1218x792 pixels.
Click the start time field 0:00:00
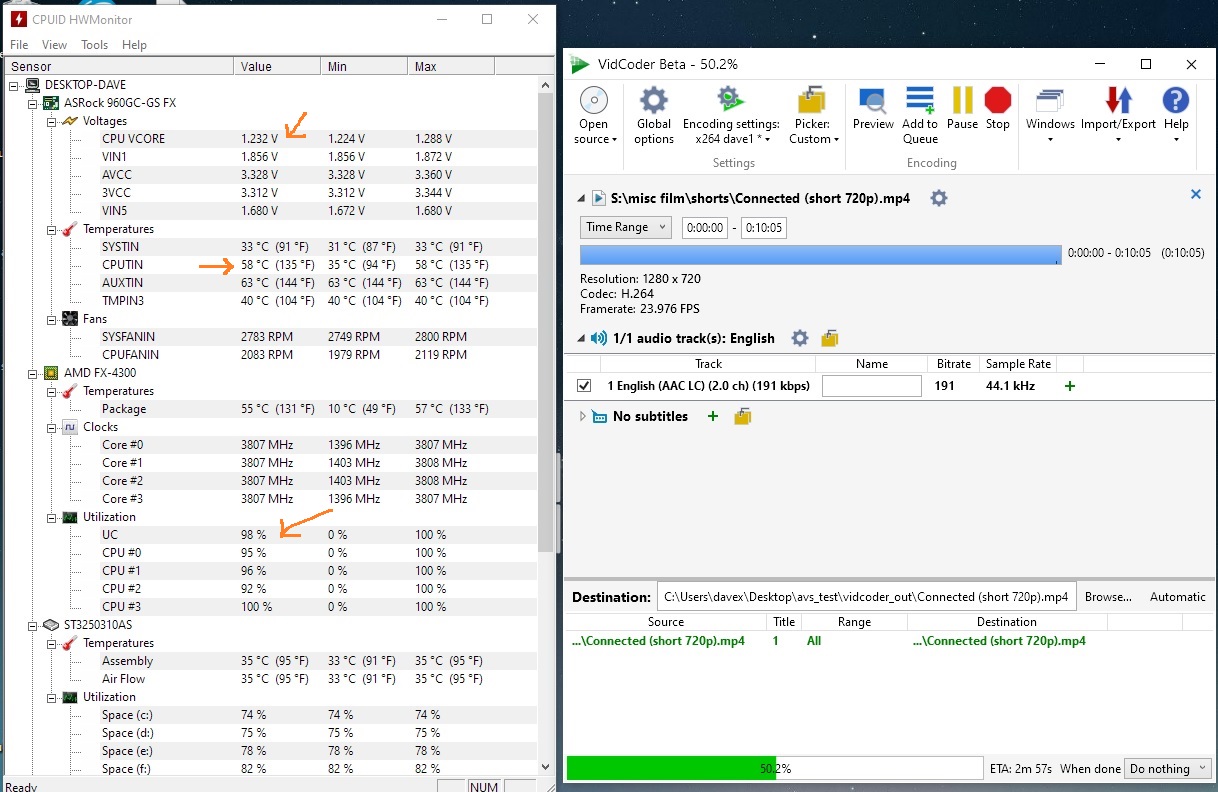[704, 228]
